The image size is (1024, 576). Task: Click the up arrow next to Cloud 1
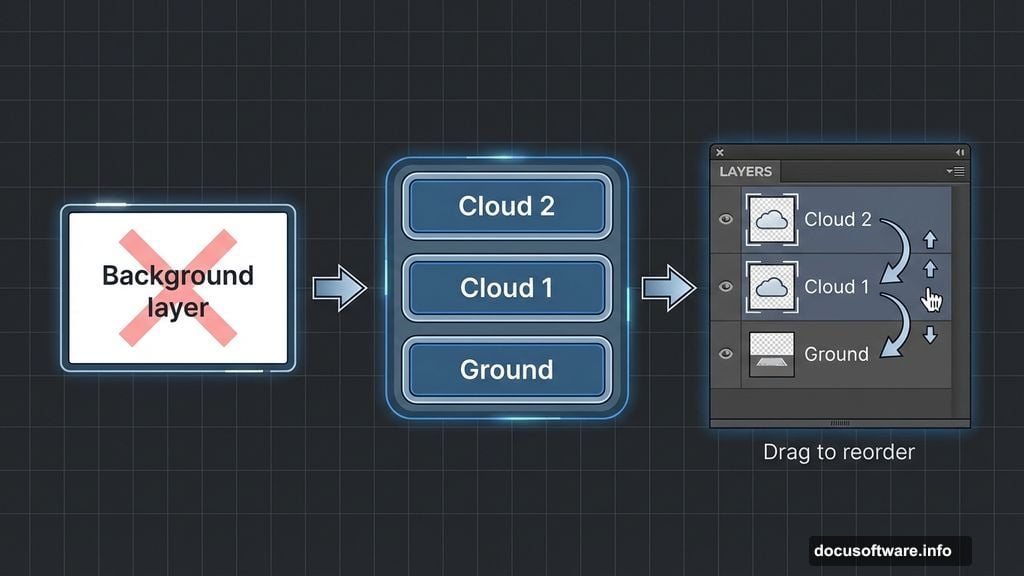click(x=931, y=268)
